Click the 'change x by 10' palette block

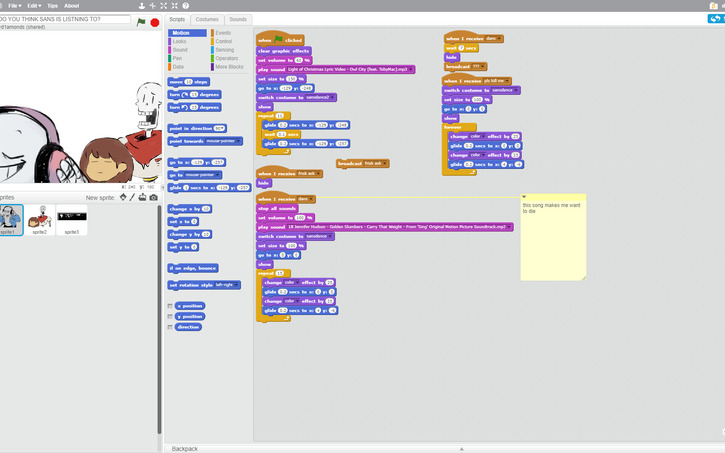click(190, 209)
